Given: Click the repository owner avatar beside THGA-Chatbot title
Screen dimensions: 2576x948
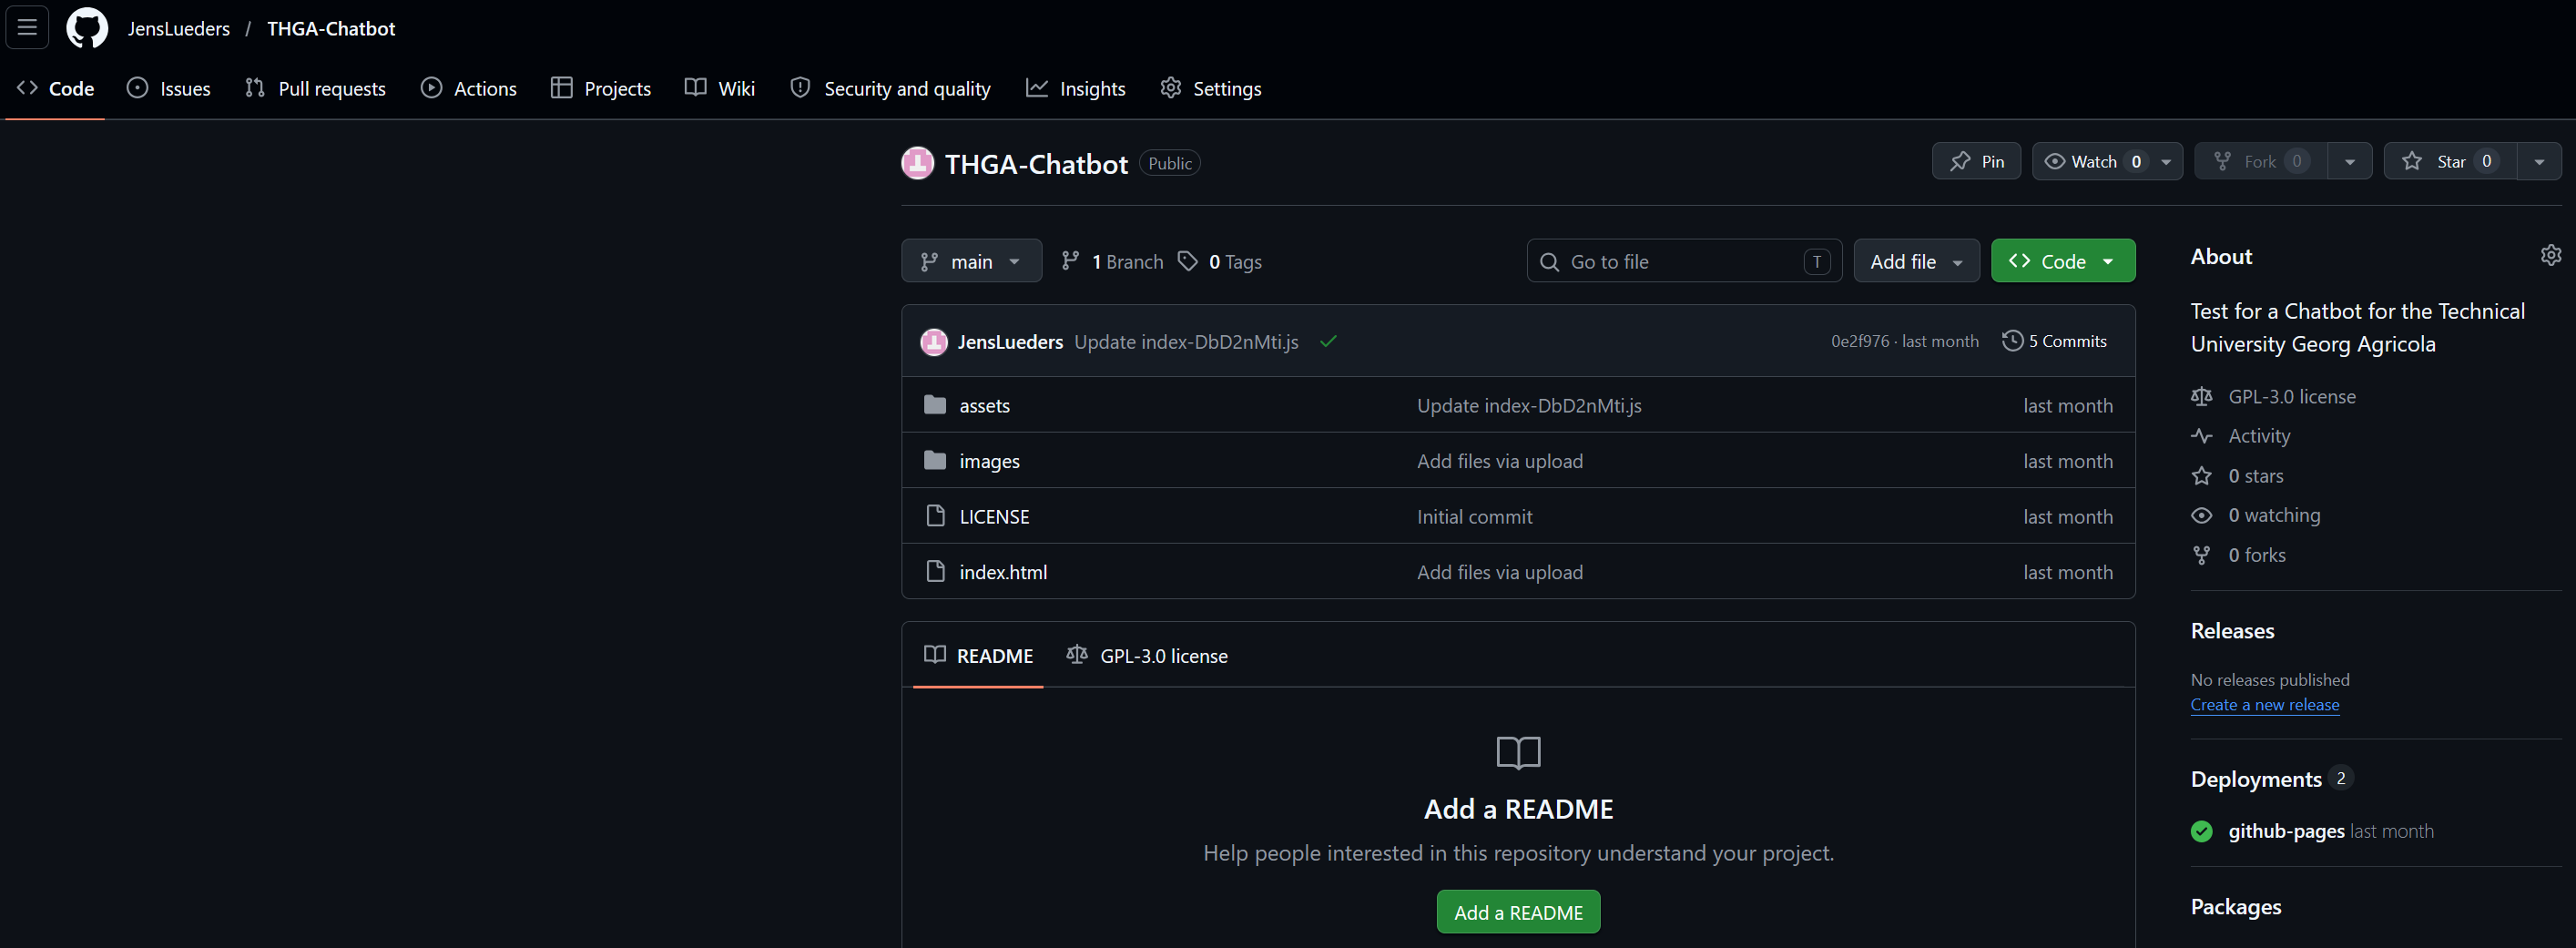Looking at the screenshot, I should 917,163.
